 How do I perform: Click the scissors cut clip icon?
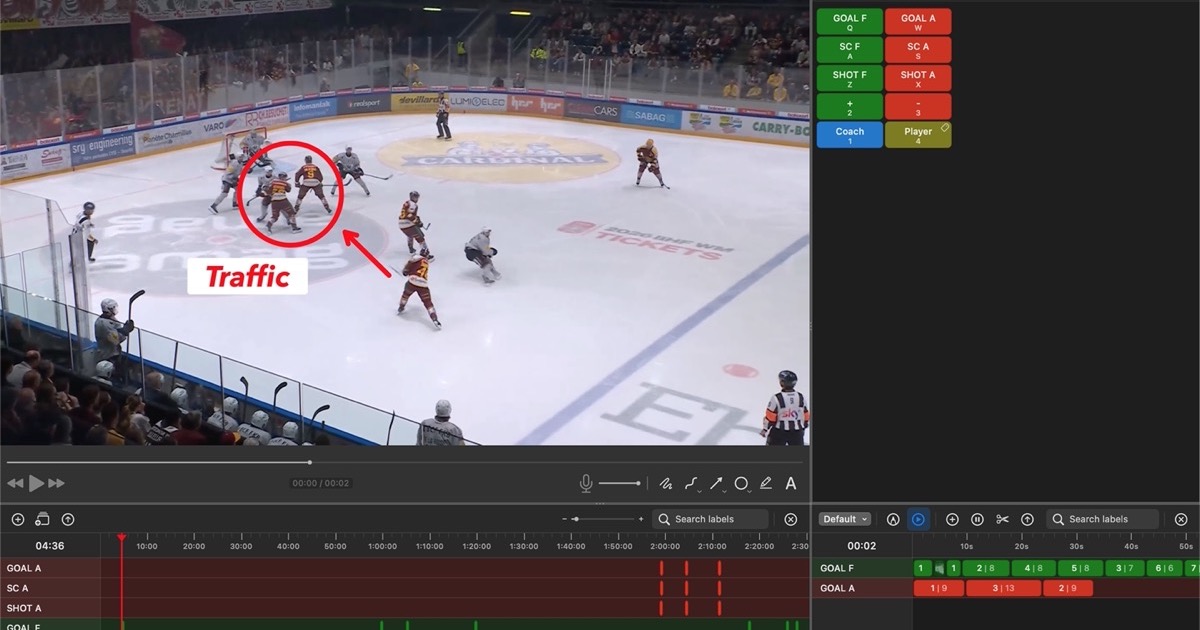coord(1002,519)
